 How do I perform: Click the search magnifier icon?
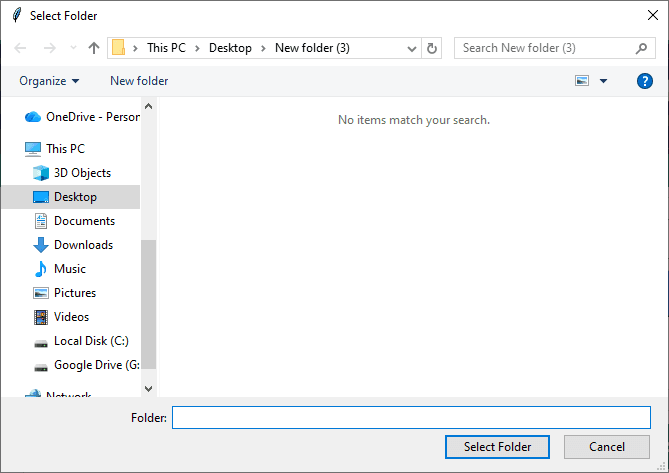pyautogui.click(x=641, y=48)
